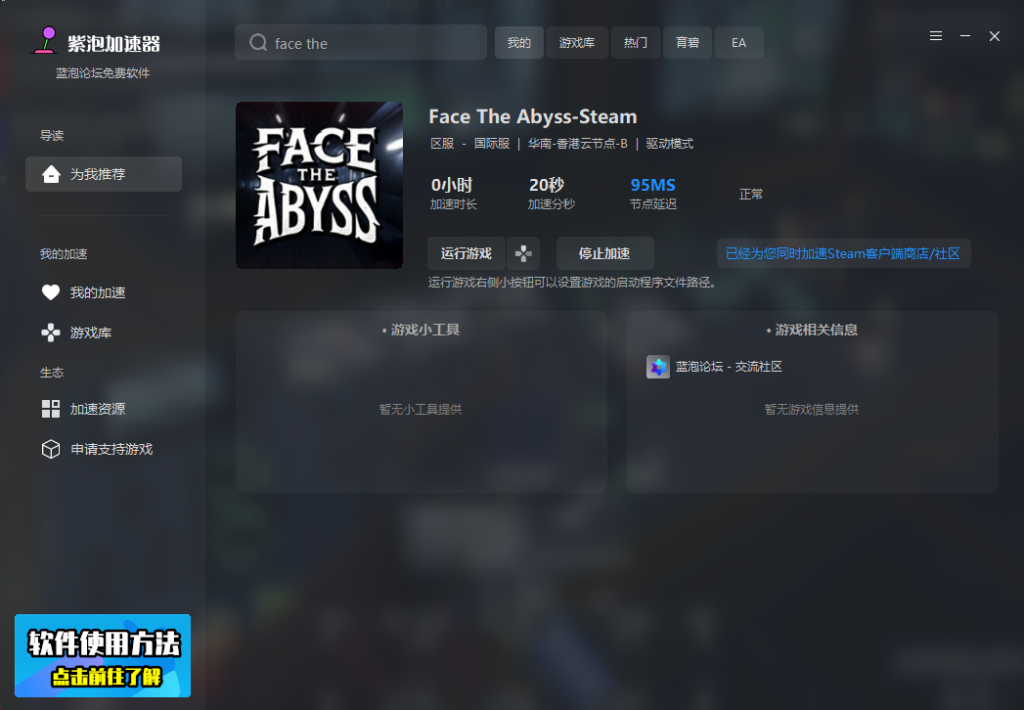Open the 育碧 tab

coord(688,42)
